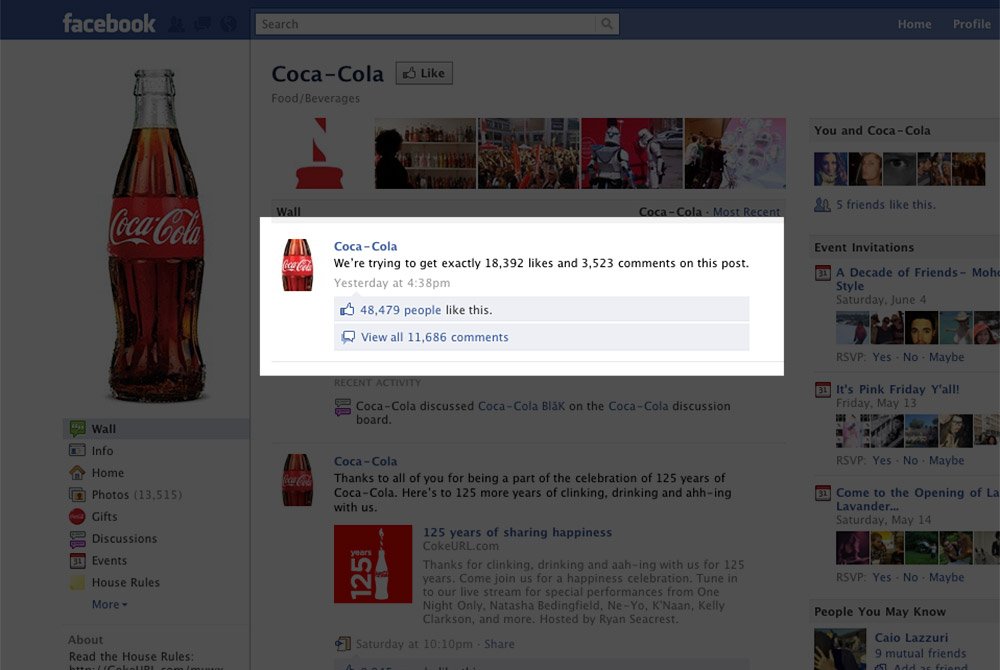Open the messages icon in header
Viewport: 1000px width, 670px height.
click(x=203, y=24)
